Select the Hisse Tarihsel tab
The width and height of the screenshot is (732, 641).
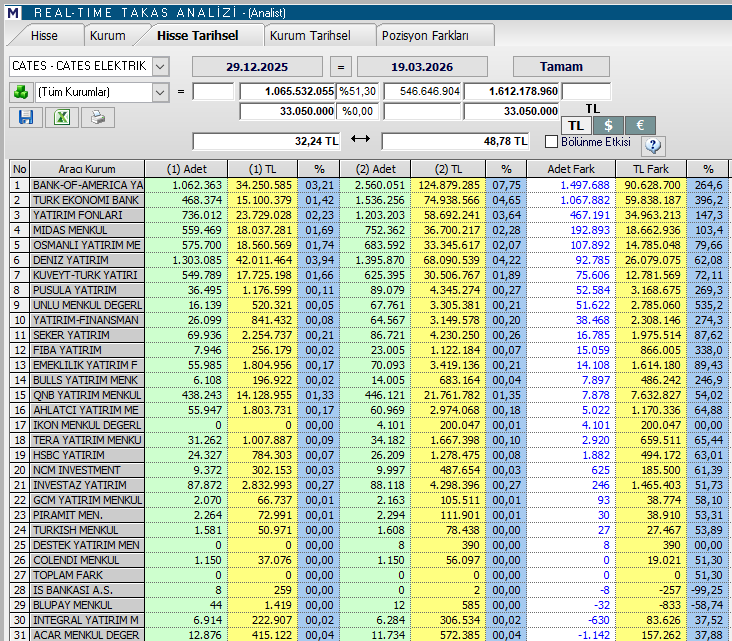tap(197, 35)
